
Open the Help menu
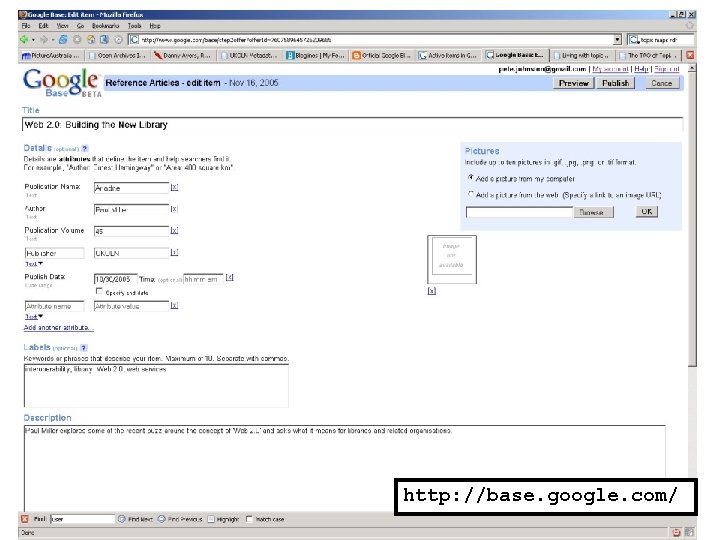(155, 26)
